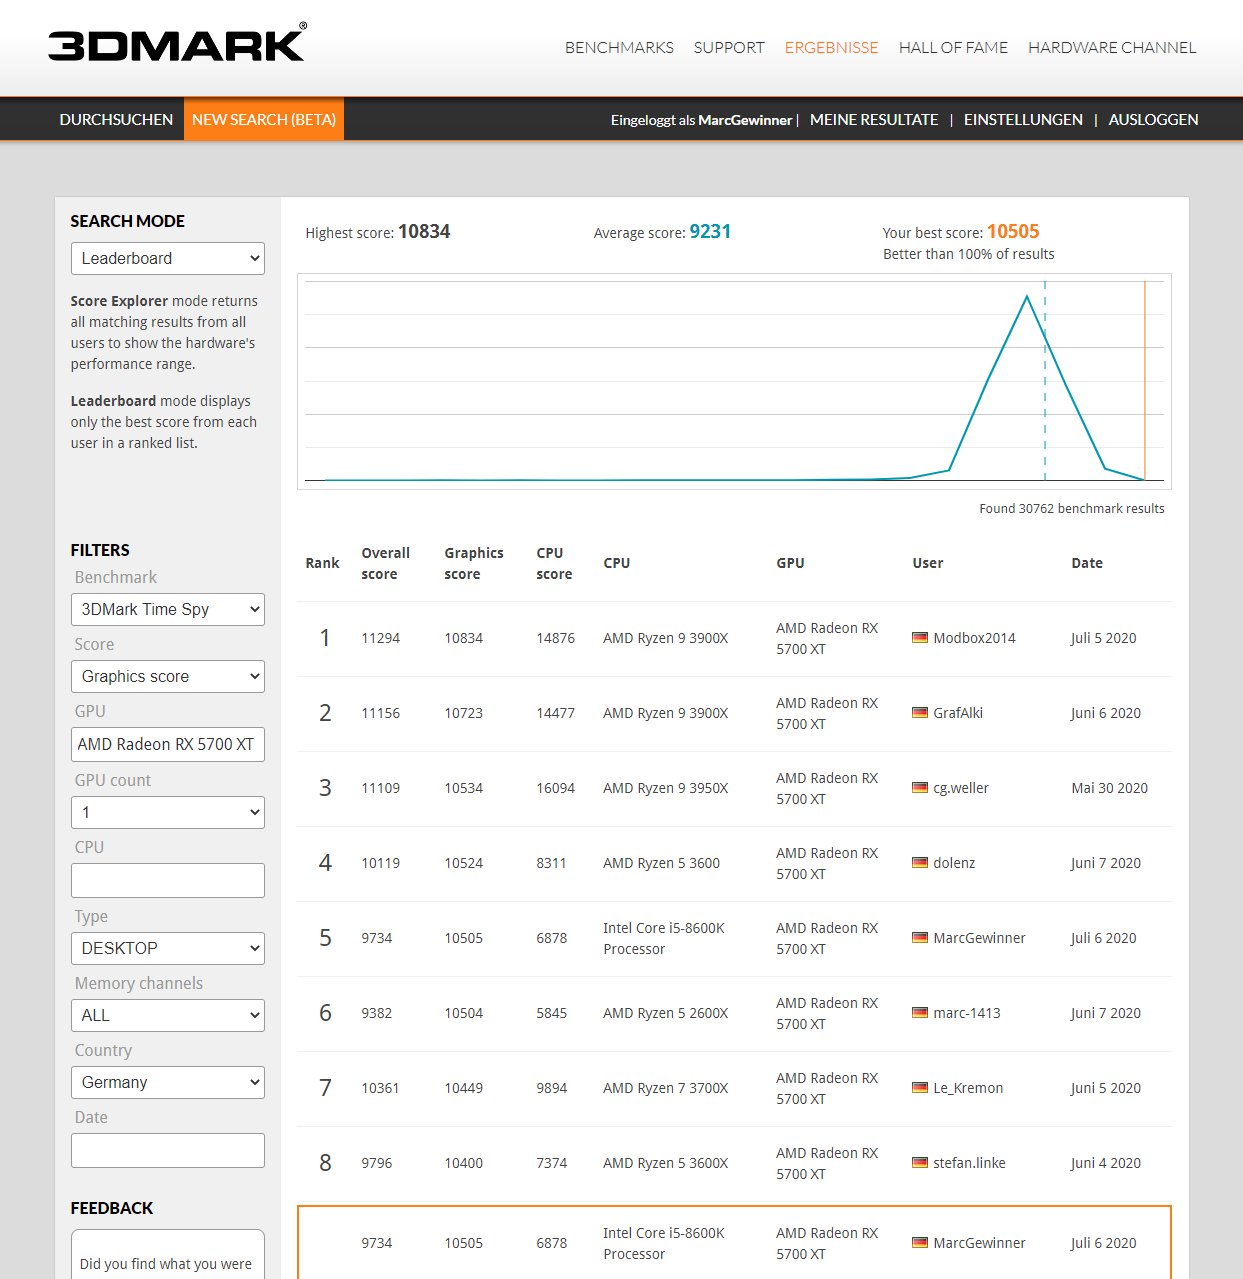Open the Search Mode Leaderboard dropdown
Image resolution: width=1243 pixels, height=1279 pixels.
(x=168, y=258)
